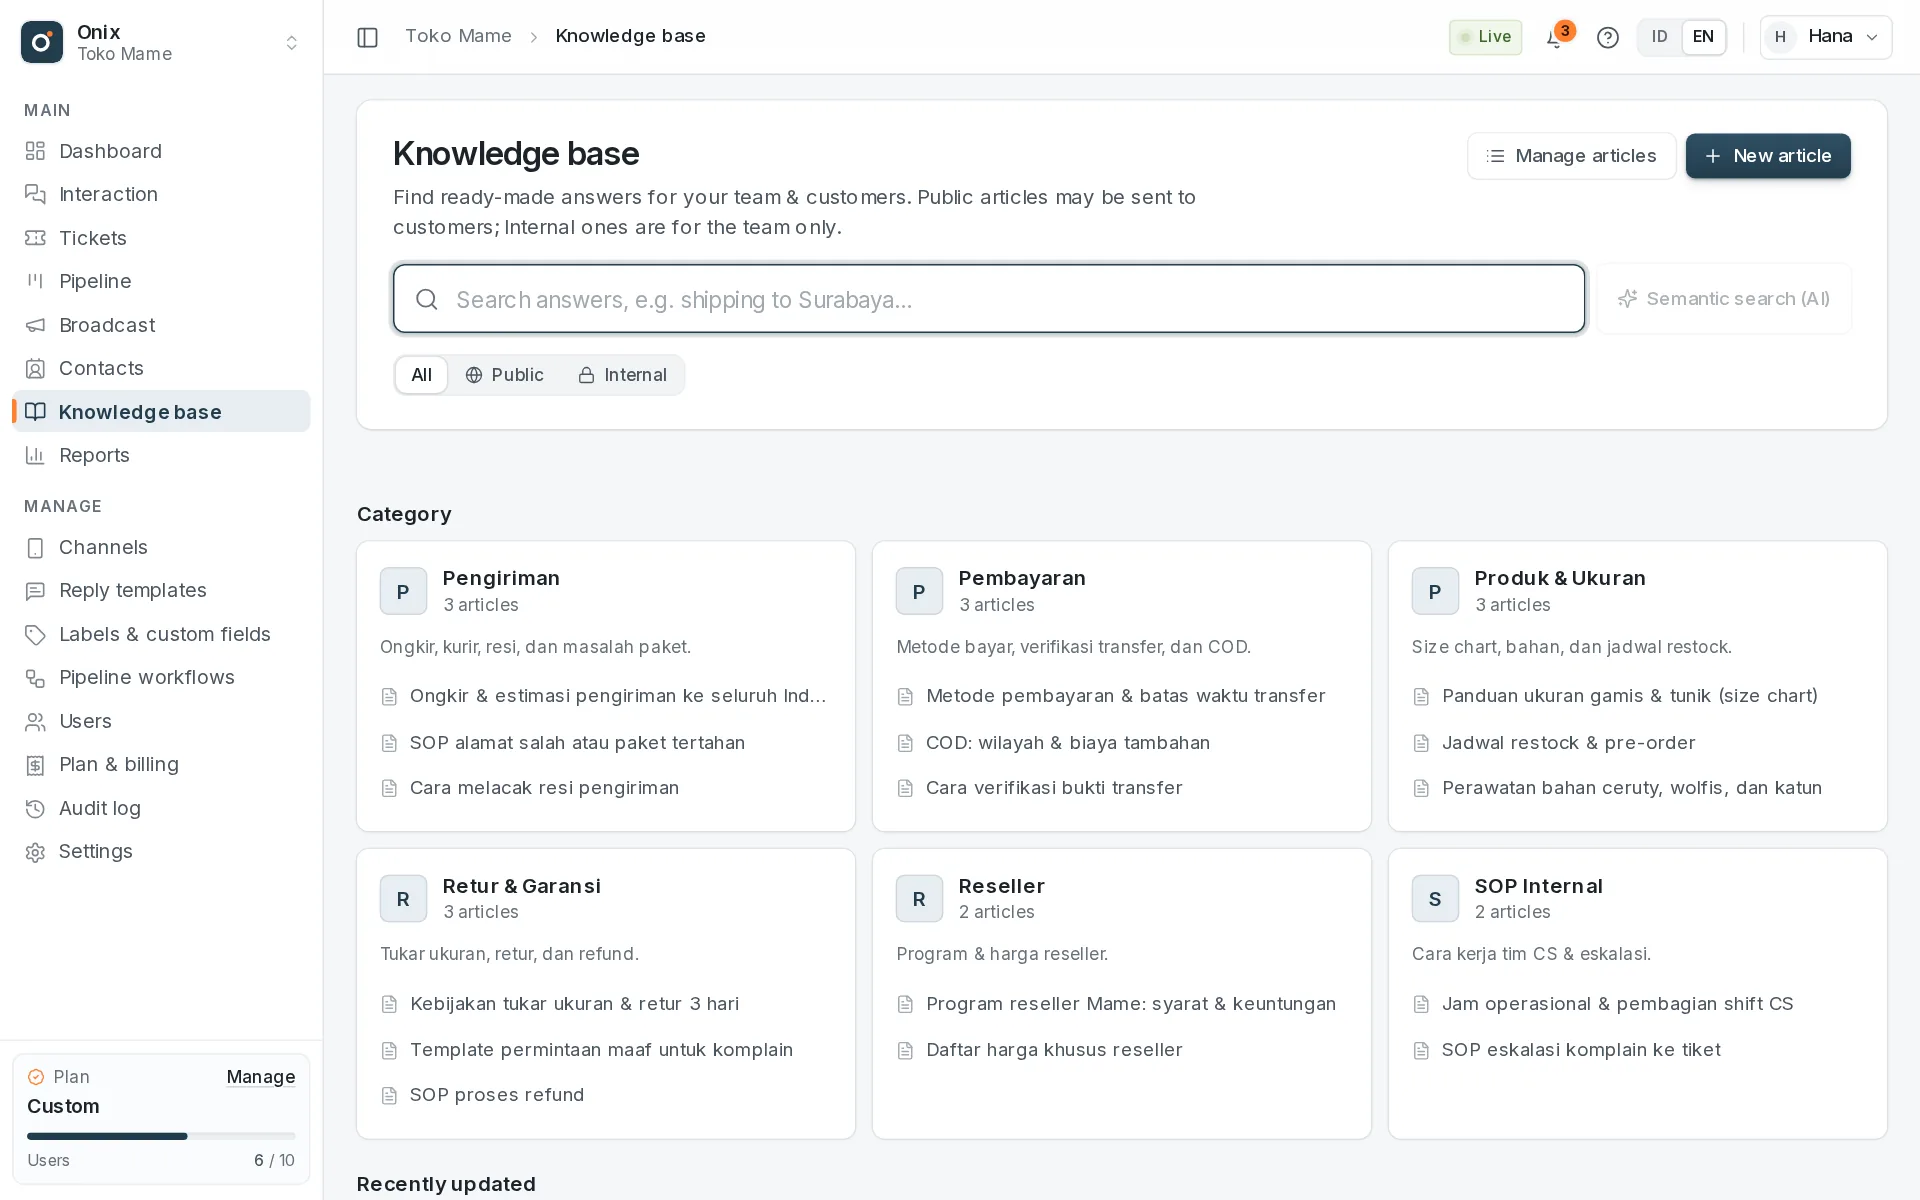Open the notifications bell
The height and width of the screenshot is (1200, 1920).
tap(1554, 38)
